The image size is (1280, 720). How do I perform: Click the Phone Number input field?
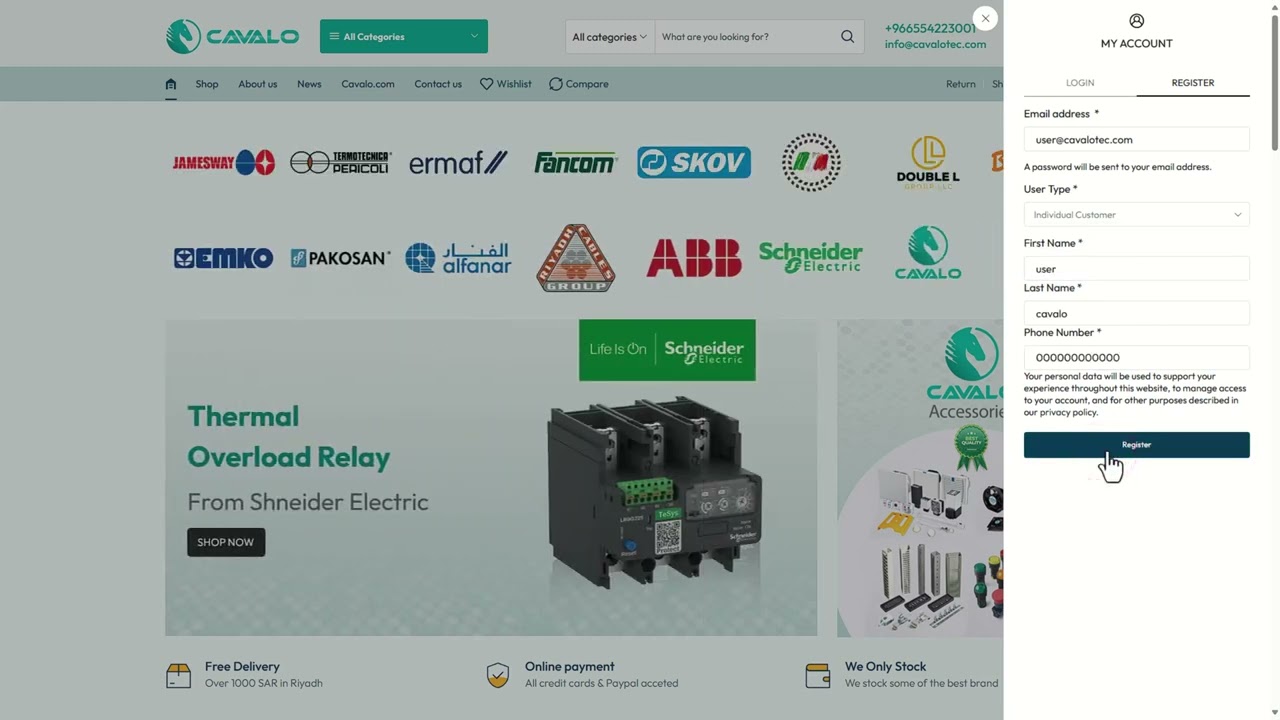tap(1137, 358)
